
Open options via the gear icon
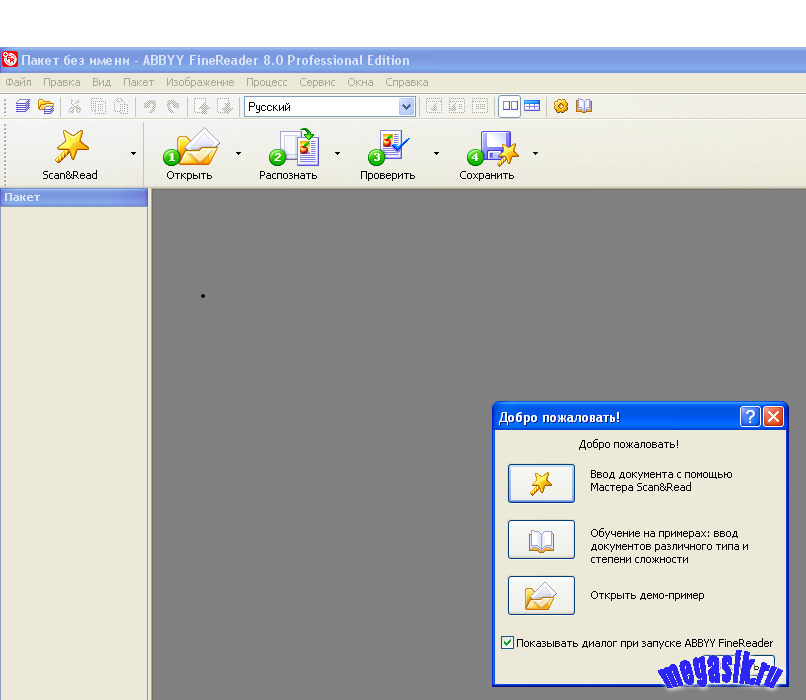click(x=561, y=106)
